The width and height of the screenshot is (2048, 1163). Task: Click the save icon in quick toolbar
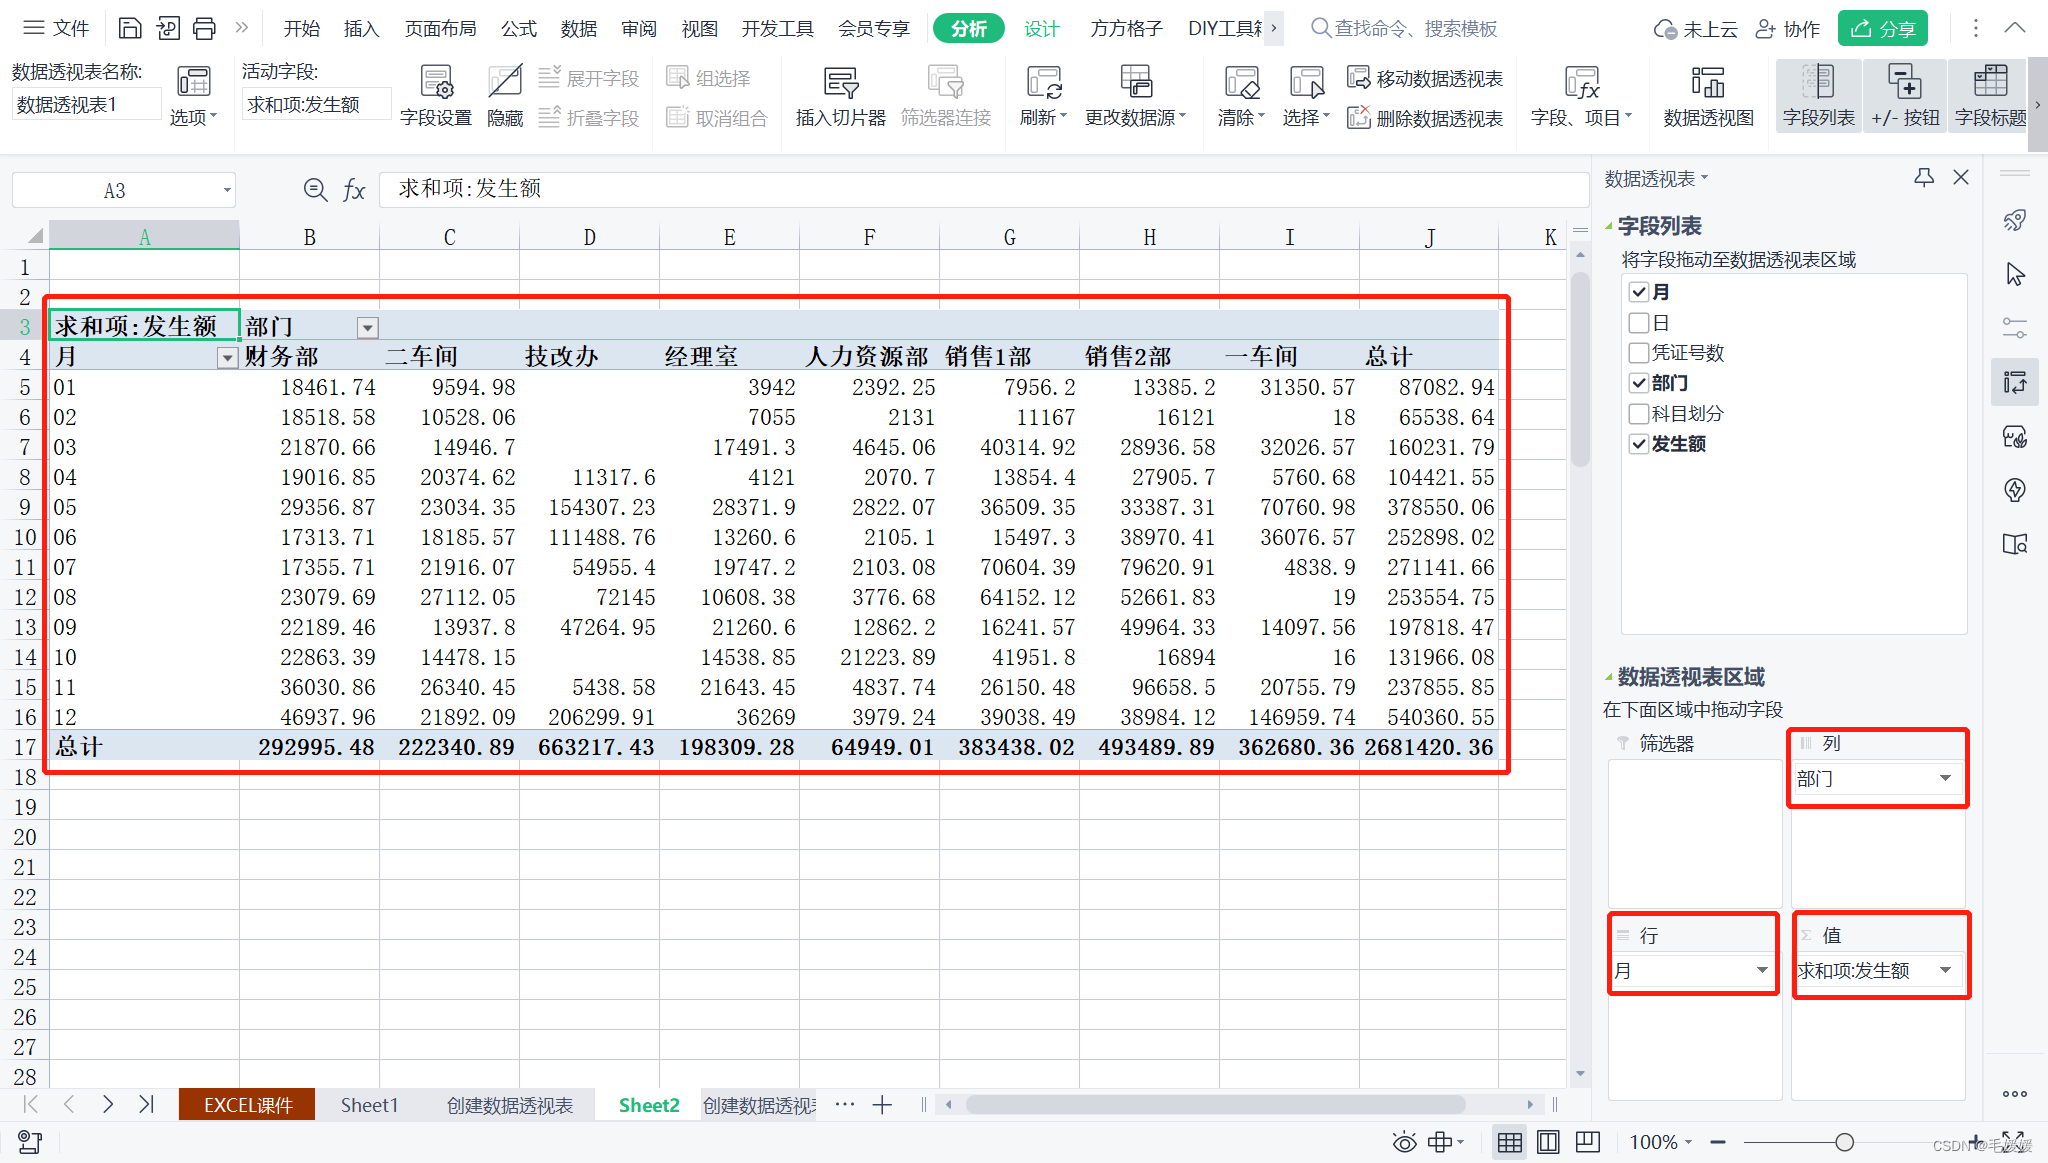(x=130, y=28)
